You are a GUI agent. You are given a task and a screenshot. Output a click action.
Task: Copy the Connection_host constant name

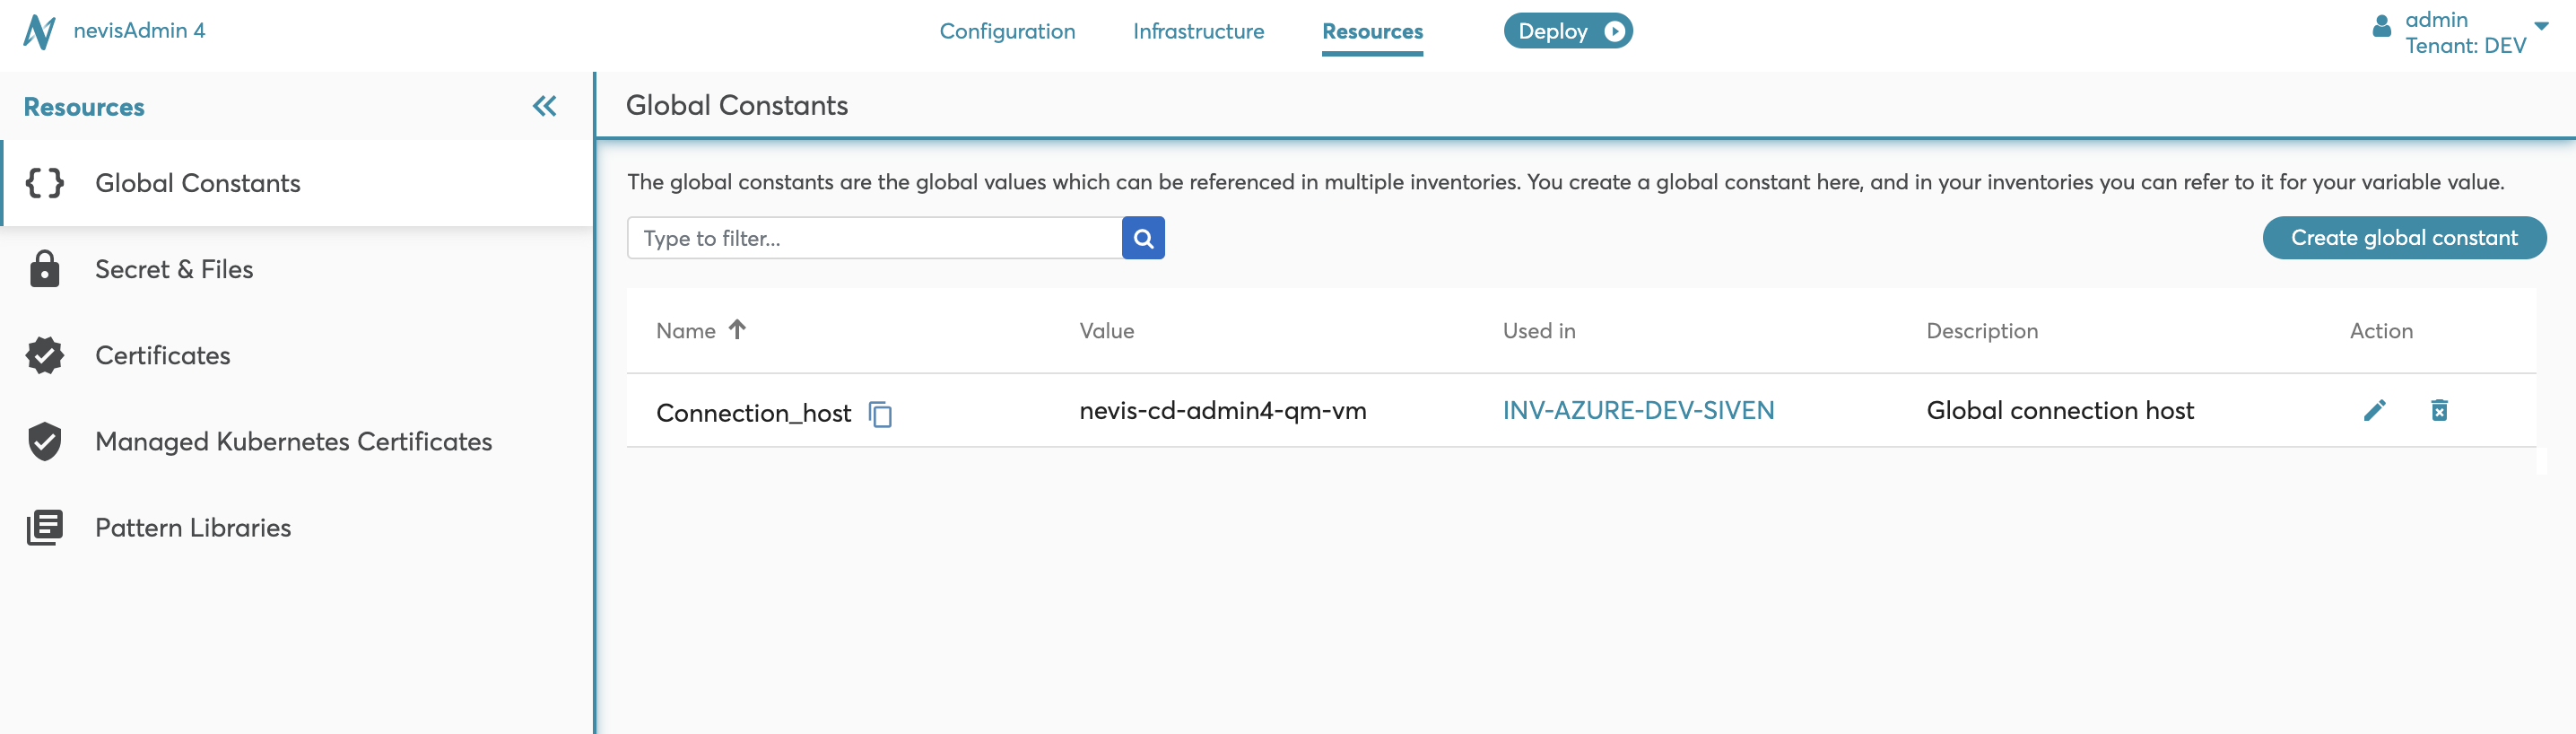tap(880, 413)
